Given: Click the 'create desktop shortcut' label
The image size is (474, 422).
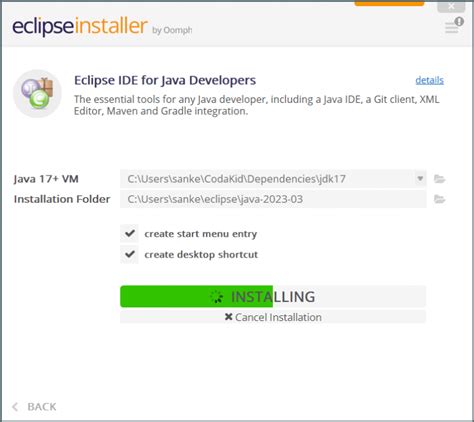Looking at the screenshot, I should (201, 255).
